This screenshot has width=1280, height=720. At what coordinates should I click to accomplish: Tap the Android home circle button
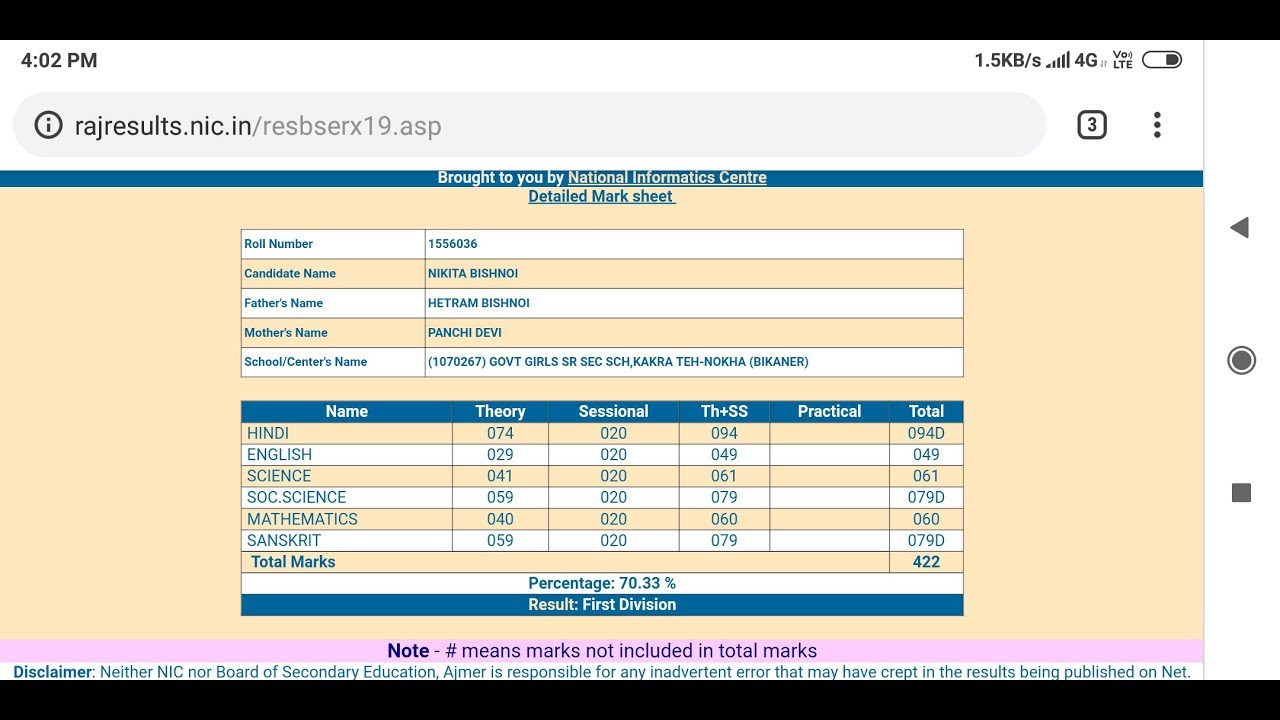pos(1241,360)
